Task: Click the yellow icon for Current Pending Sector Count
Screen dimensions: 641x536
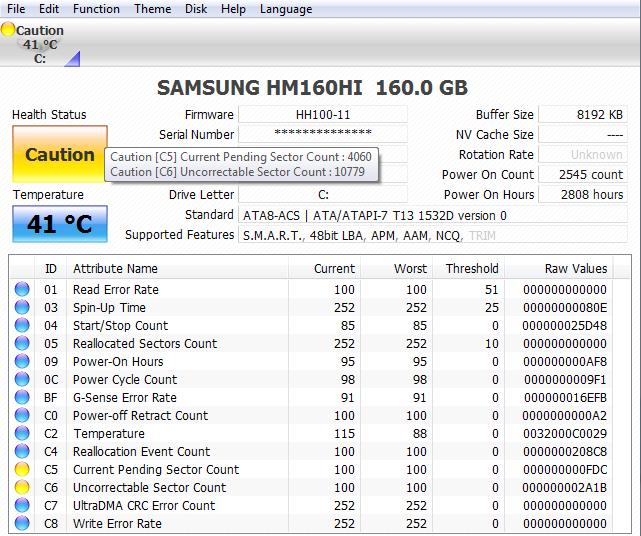Action: 22,469
